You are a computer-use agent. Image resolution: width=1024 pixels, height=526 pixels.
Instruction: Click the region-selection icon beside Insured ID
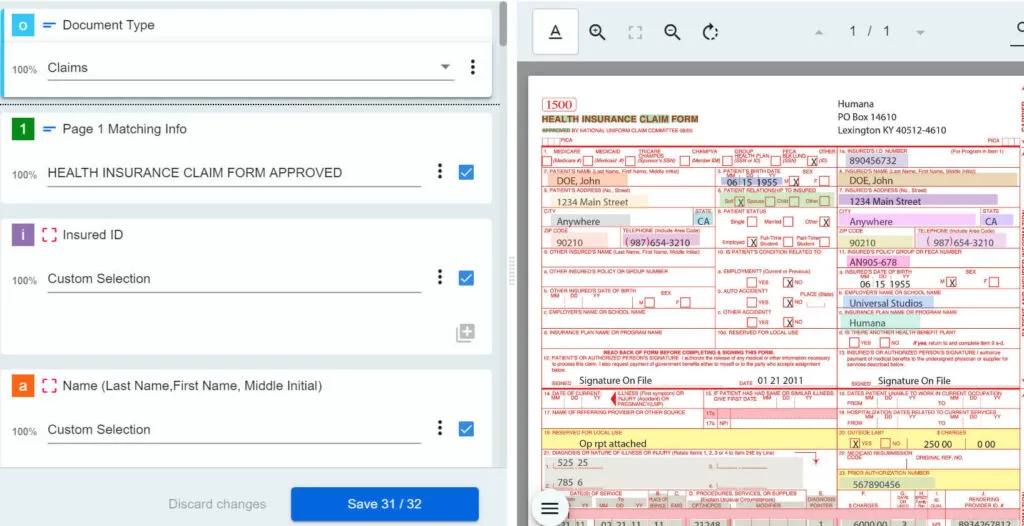(x=49, y=235)
